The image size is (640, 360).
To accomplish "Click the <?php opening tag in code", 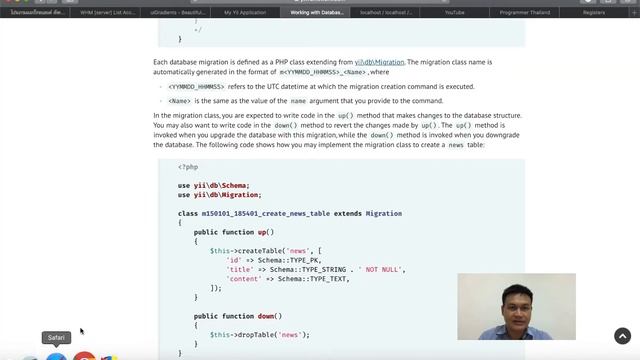I will (188, 167).
